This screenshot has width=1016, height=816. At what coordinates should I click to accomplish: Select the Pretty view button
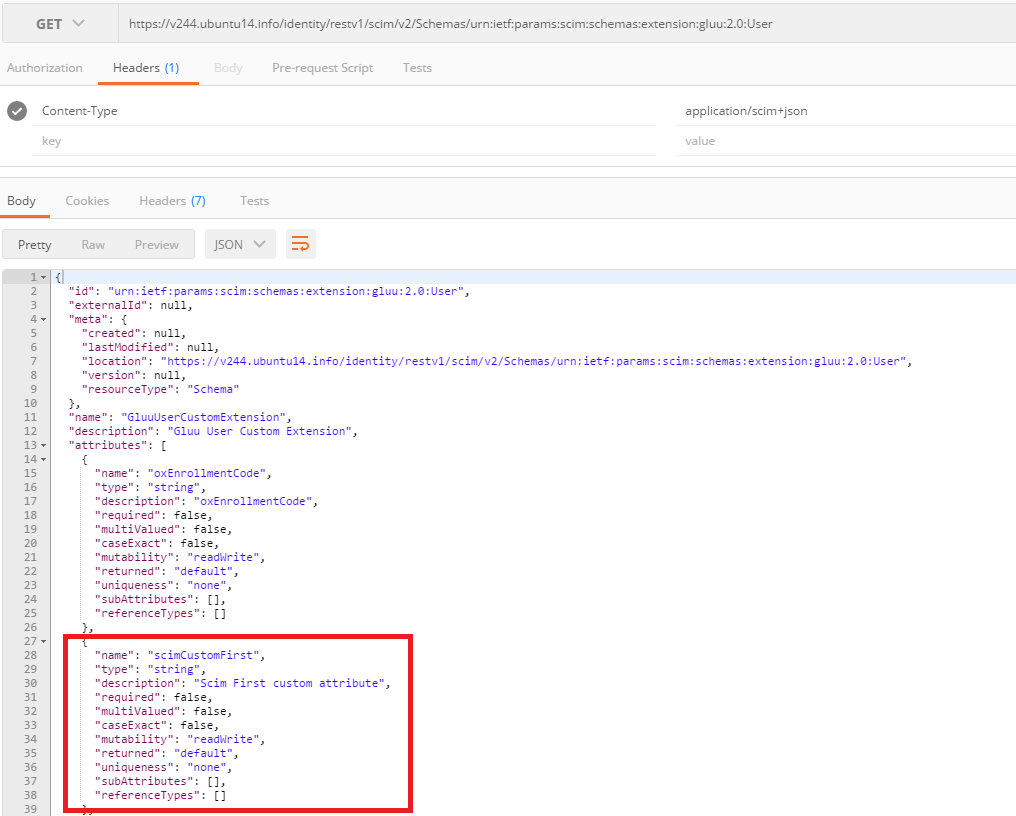tap(35, 245)
